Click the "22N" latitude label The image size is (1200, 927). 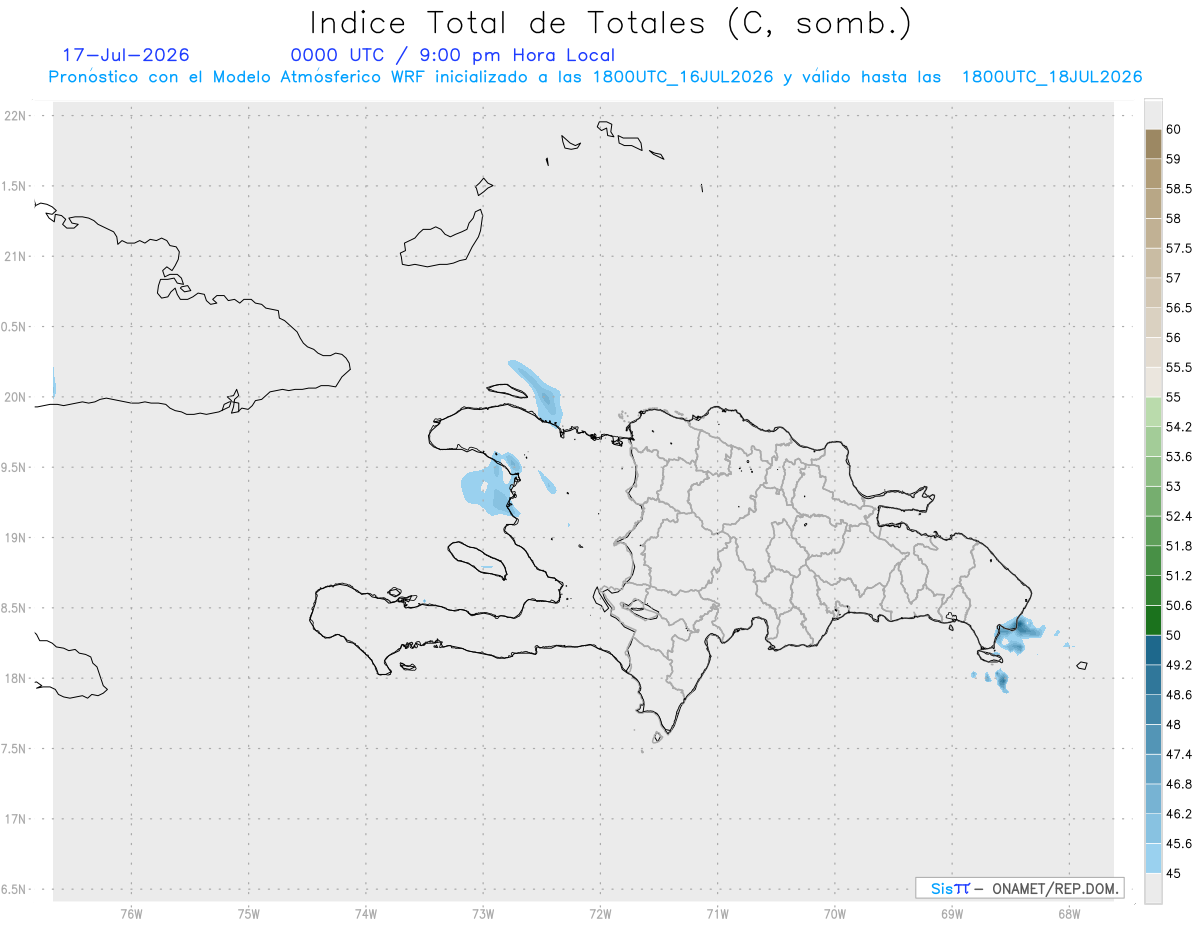point(17,115)
